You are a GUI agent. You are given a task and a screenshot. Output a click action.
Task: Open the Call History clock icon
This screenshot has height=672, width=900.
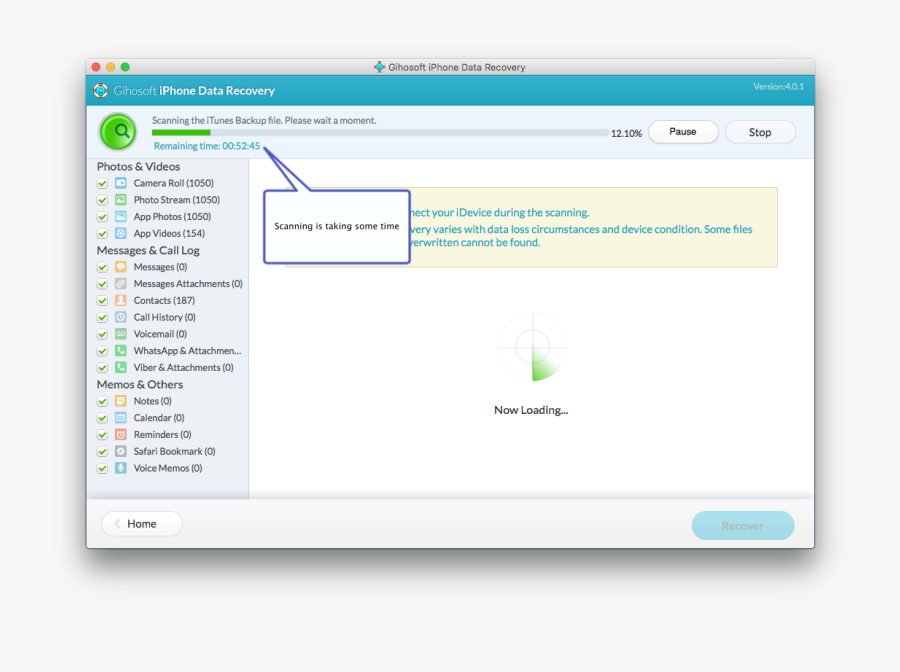click(x=122, y=317)
